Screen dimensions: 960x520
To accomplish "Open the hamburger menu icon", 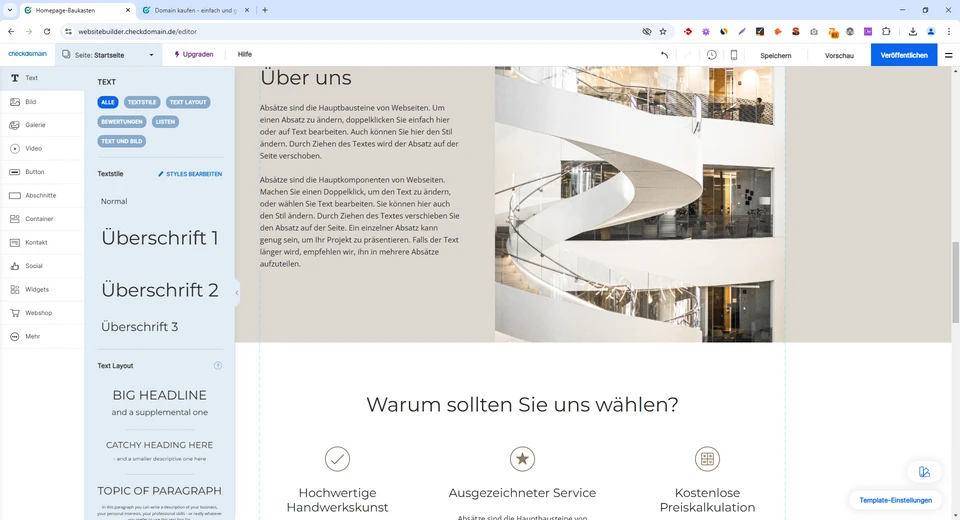I will [948, 55].
